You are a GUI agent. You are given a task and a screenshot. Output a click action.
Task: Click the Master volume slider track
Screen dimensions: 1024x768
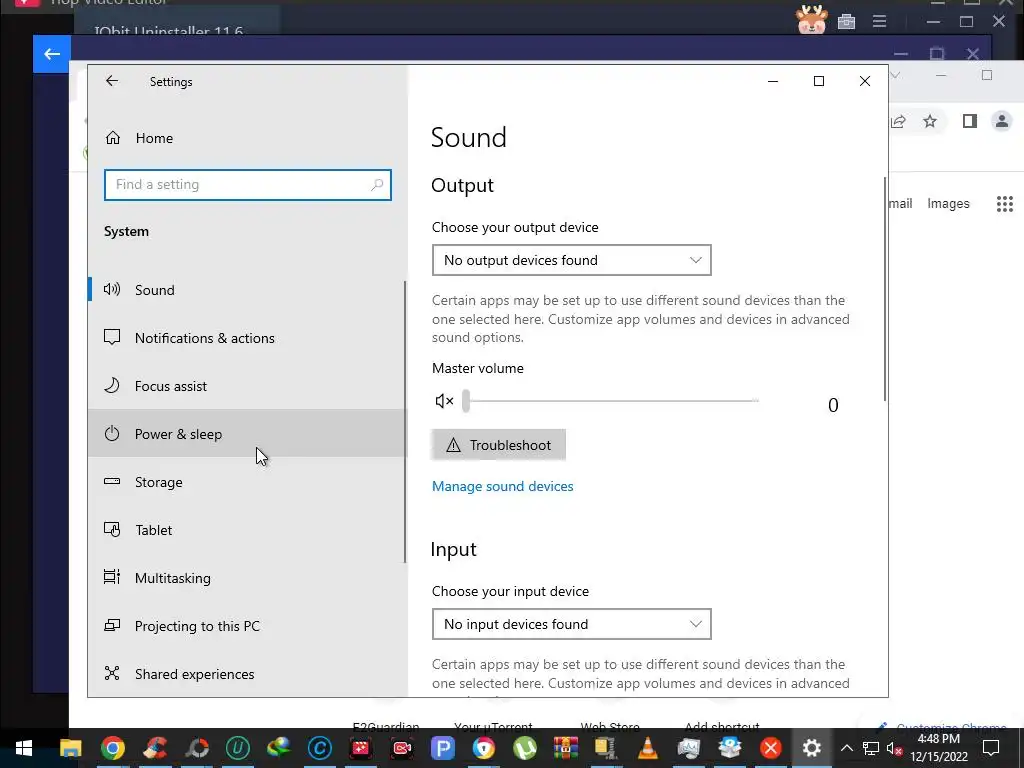(611, 401)
